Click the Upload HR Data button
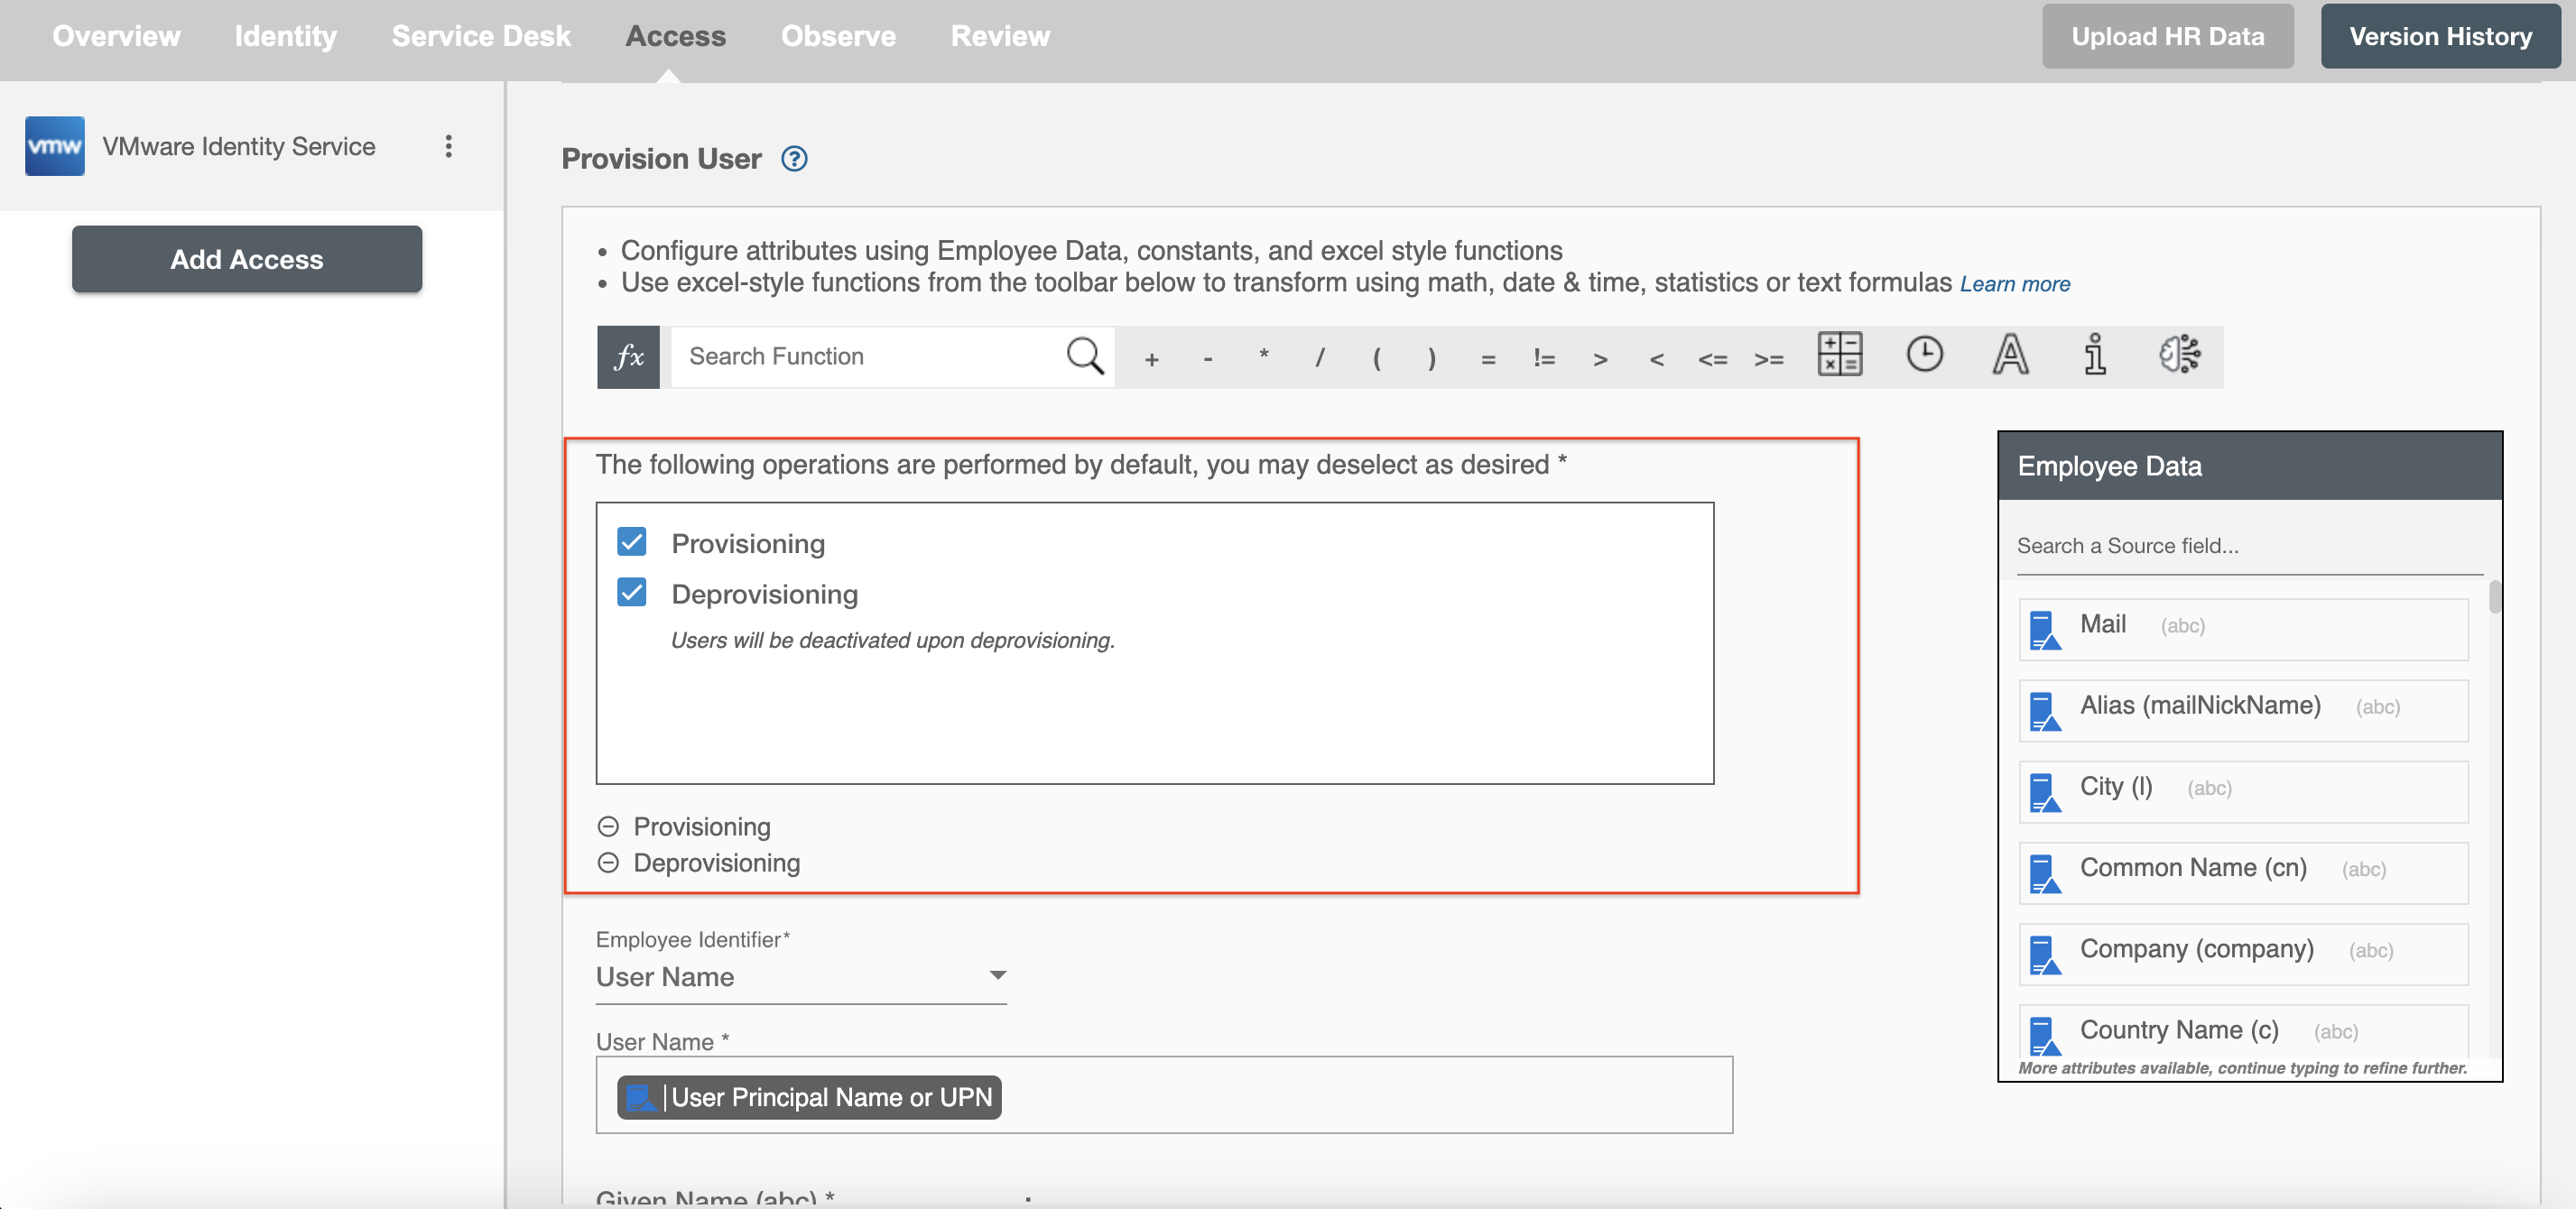Viewport: 2576px width, 1209px height. [x=2169, y=32]
